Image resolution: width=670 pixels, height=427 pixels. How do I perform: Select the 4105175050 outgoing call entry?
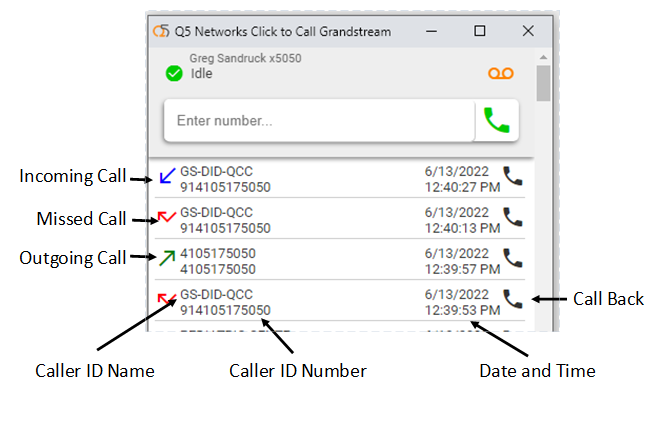click(218, 260)
